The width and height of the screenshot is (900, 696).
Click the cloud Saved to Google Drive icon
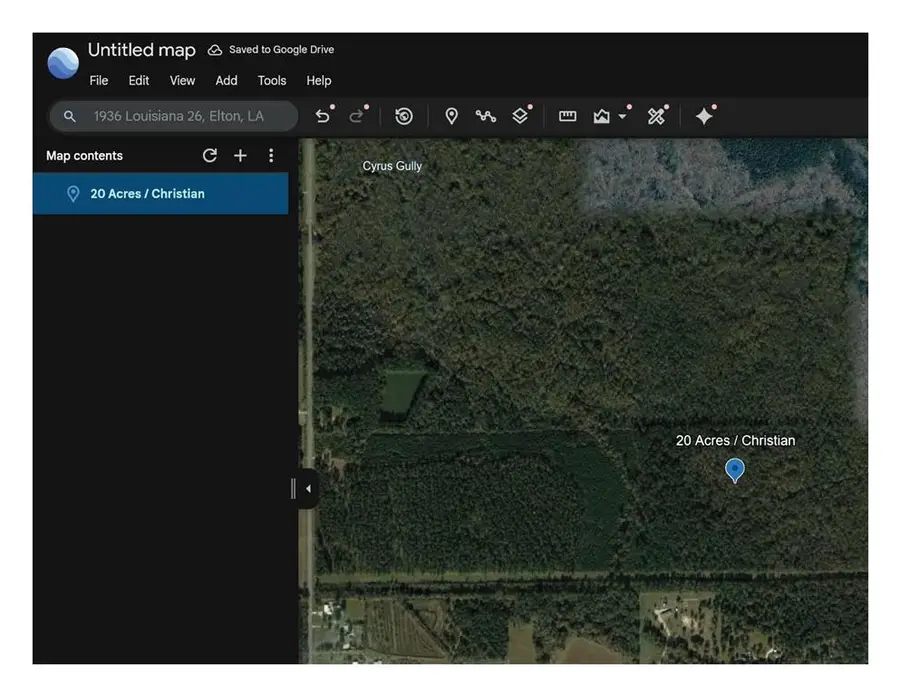click(x=215, y=50)
